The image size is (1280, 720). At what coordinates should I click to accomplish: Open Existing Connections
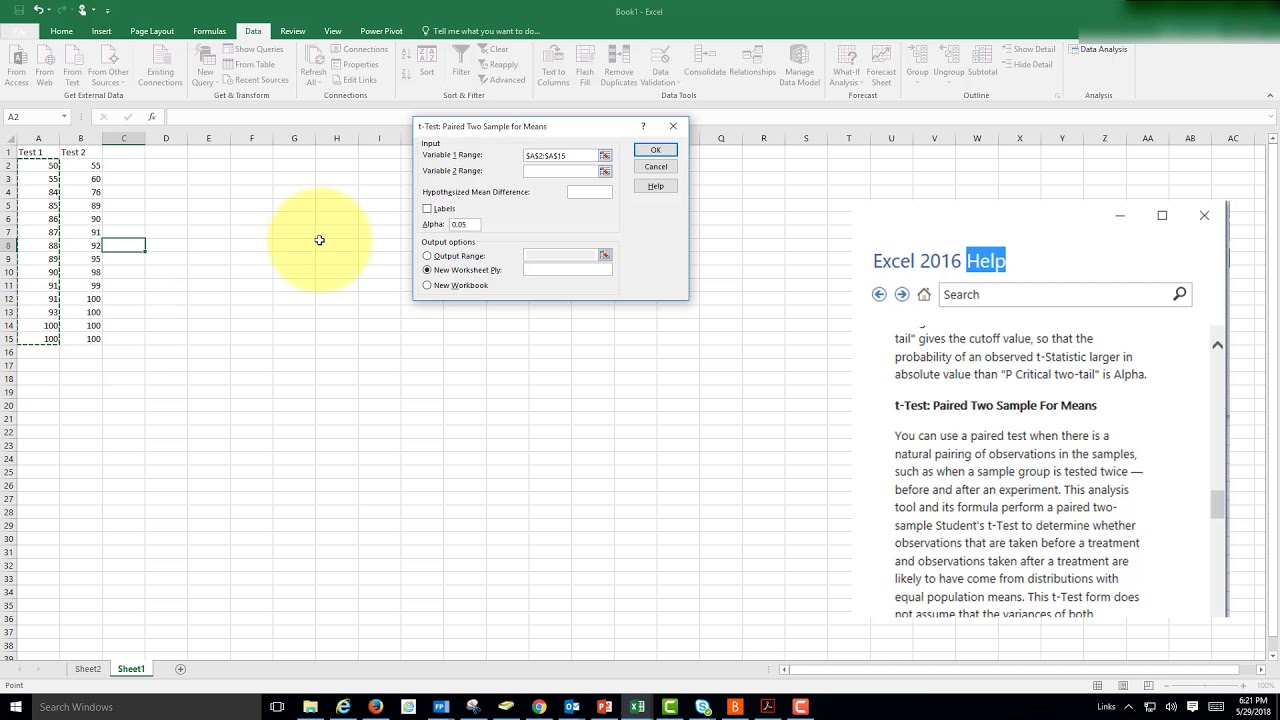(160, 65)
